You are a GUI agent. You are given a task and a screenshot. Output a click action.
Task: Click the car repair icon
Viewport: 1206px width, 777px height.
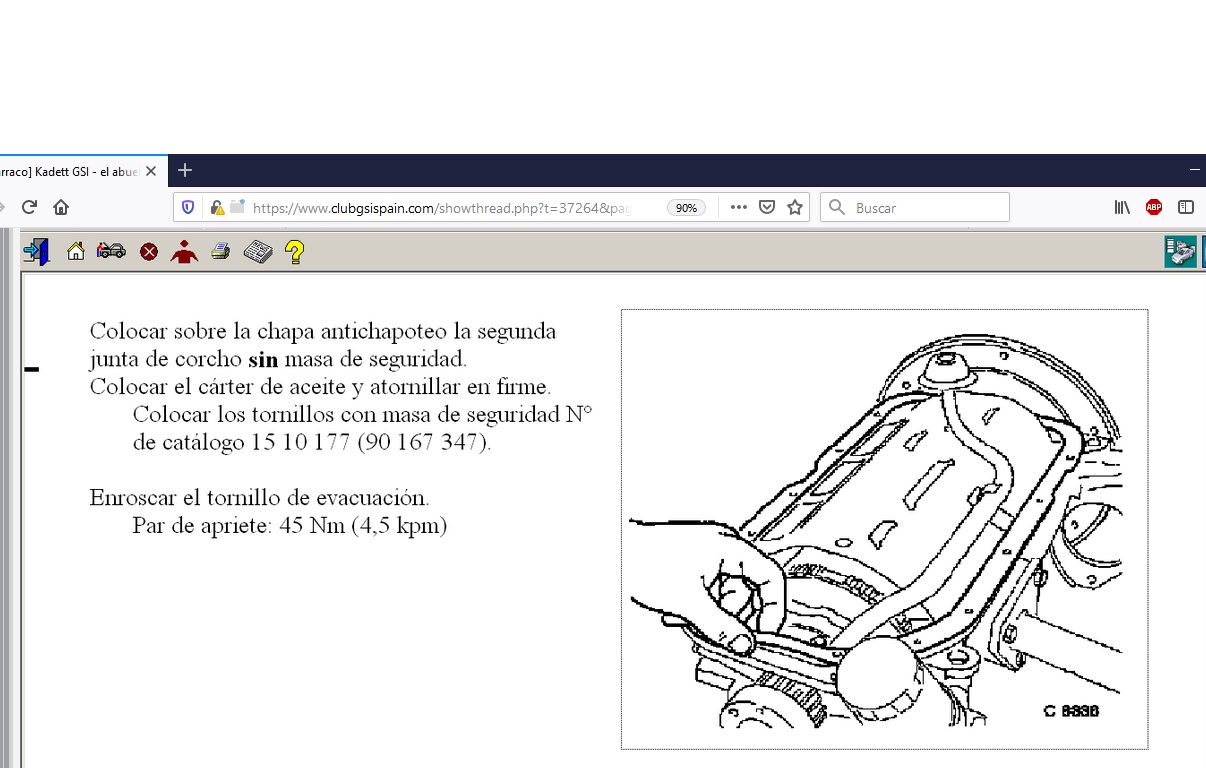111,252
